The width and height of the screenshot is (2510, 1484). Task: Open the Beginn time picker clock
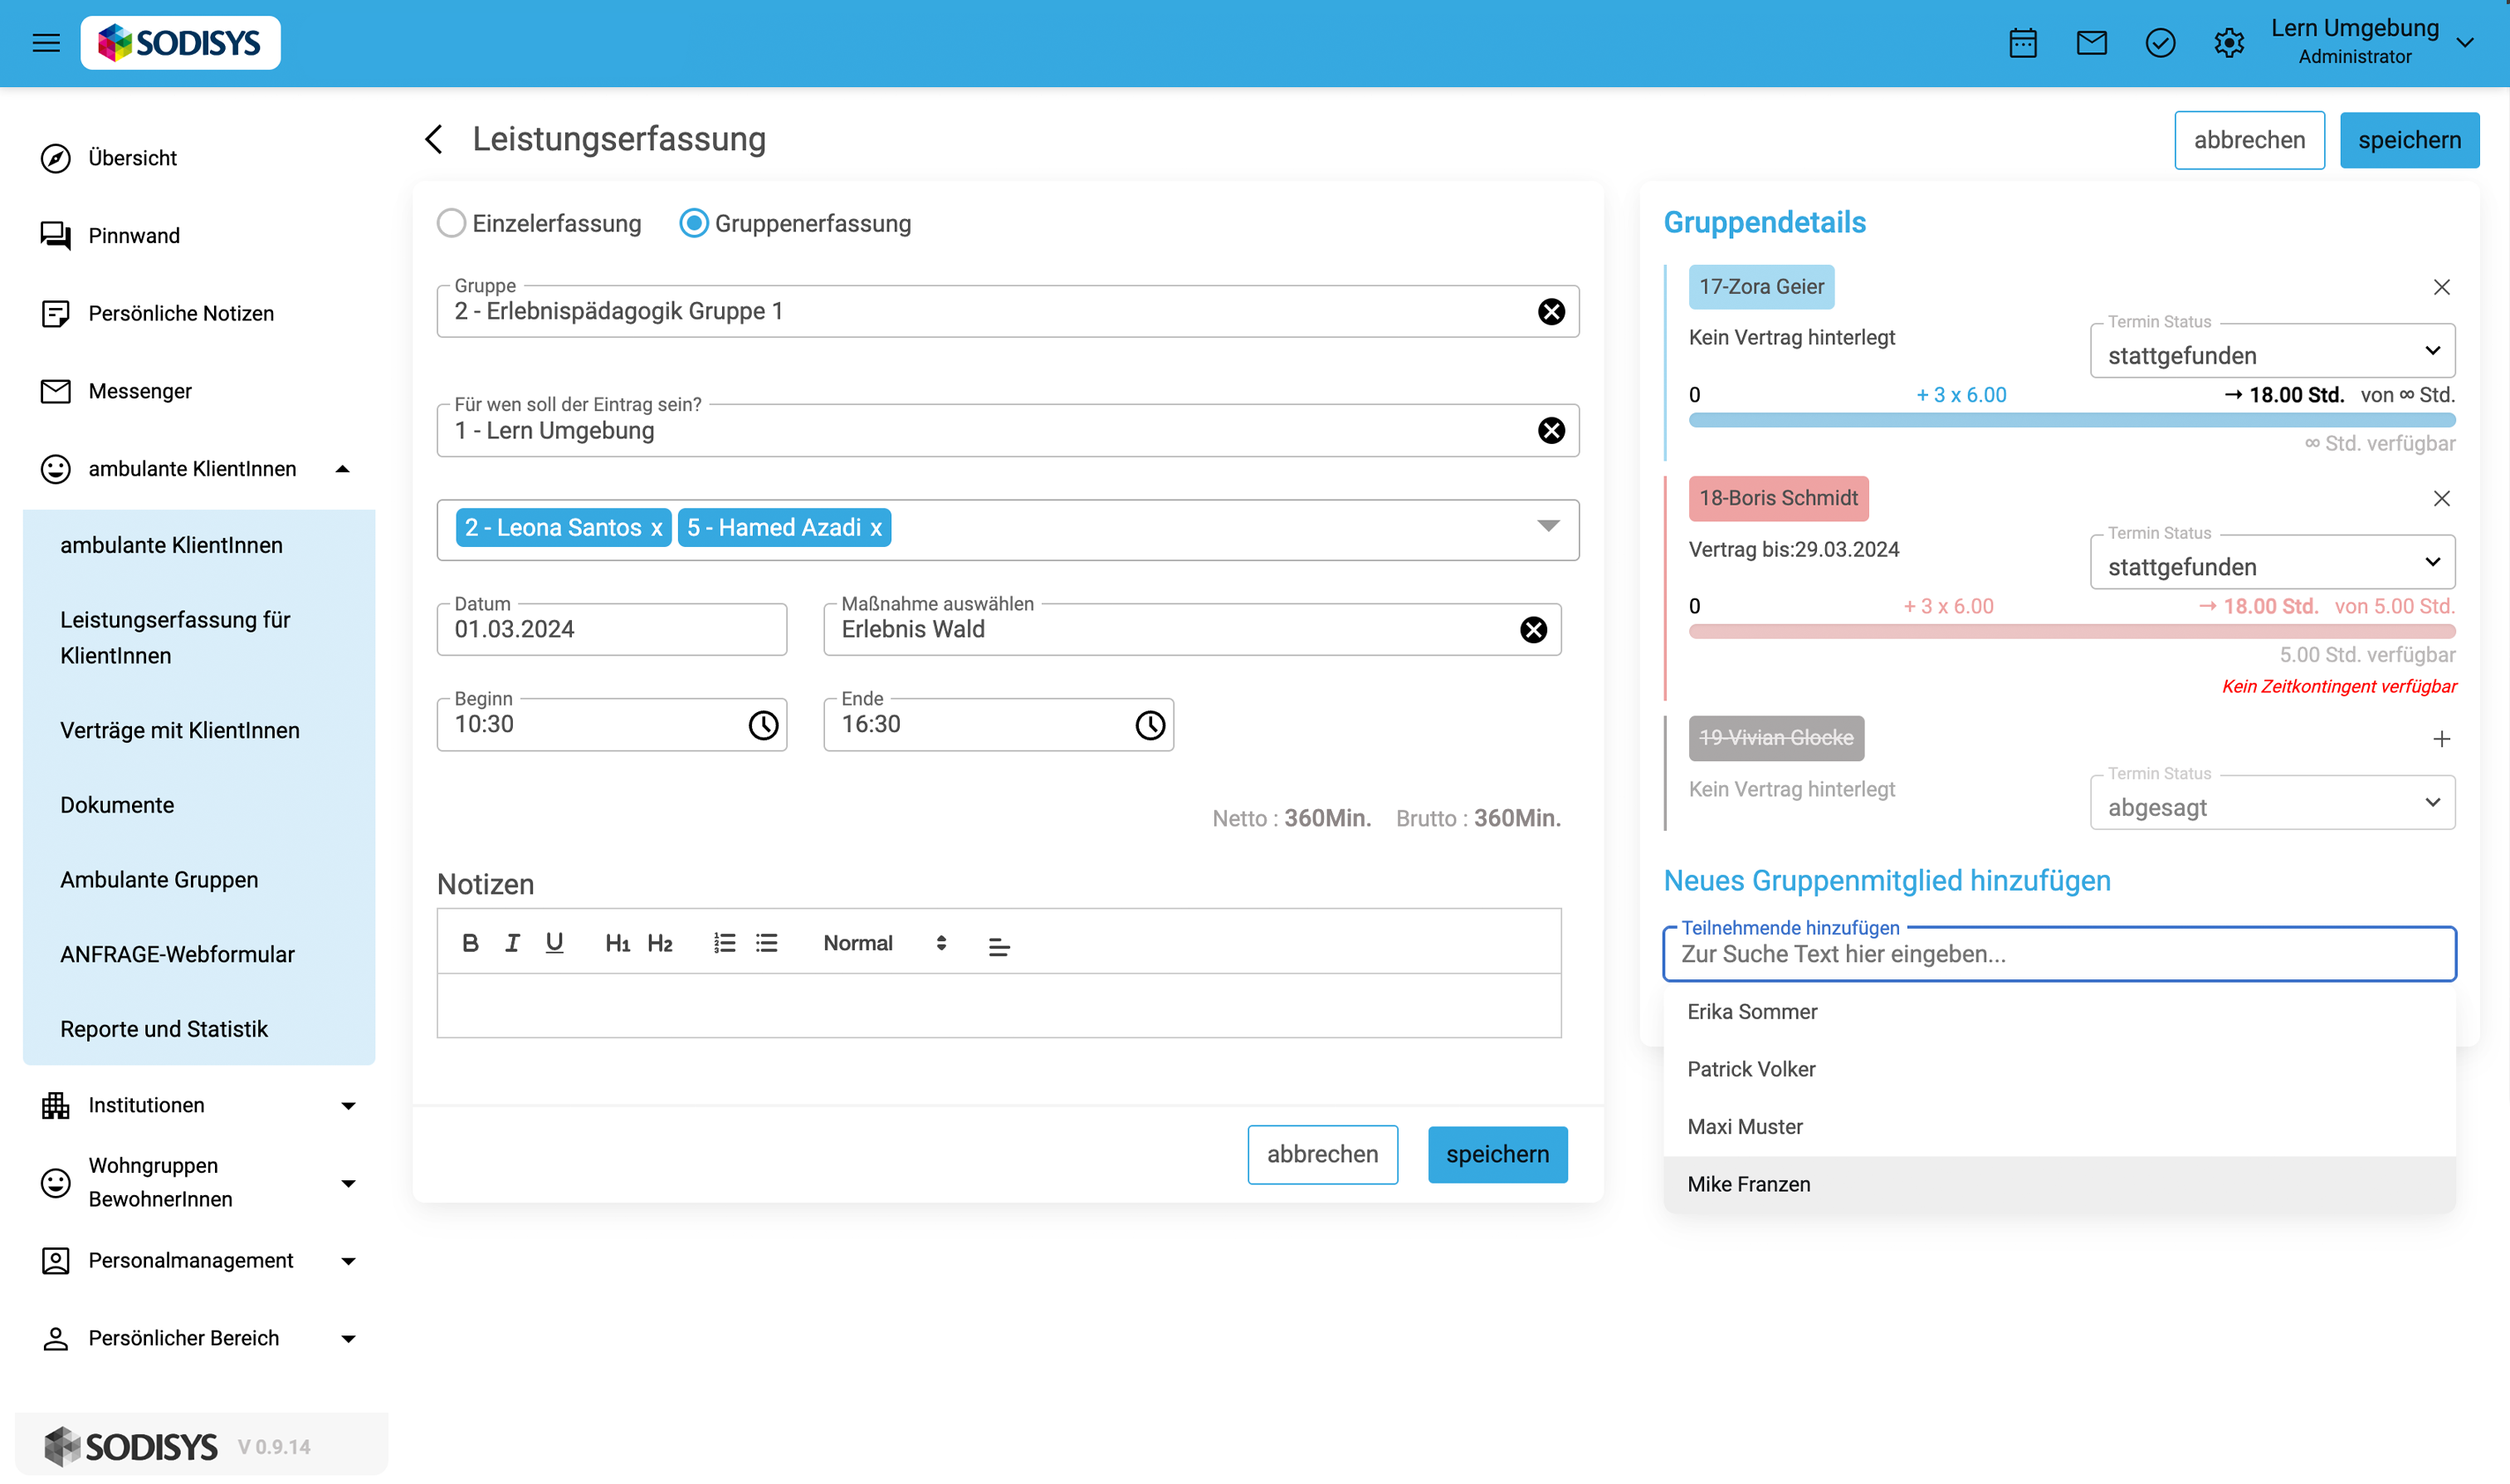(x=763, y=725)
